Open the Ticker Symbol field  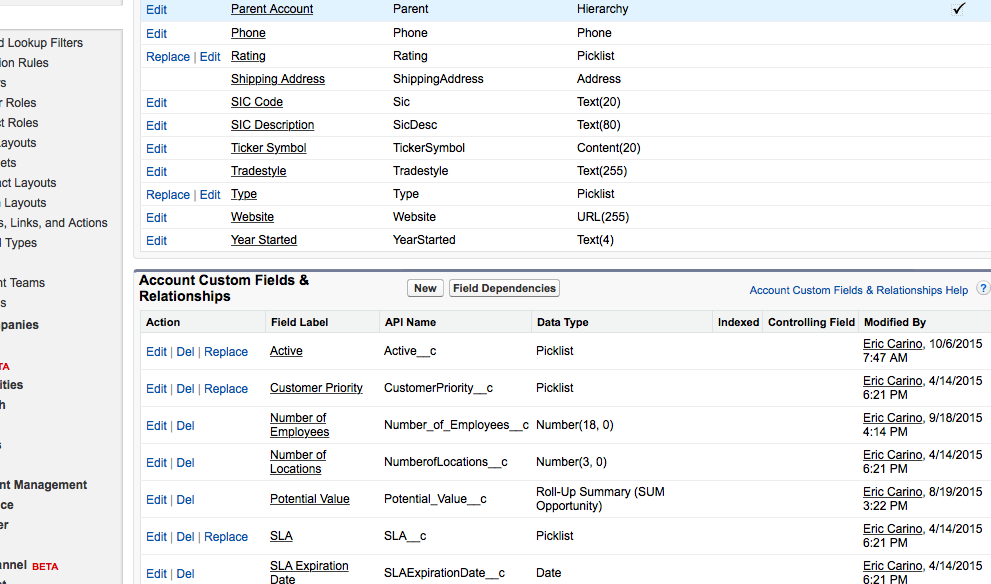click(x=268, y=148)
